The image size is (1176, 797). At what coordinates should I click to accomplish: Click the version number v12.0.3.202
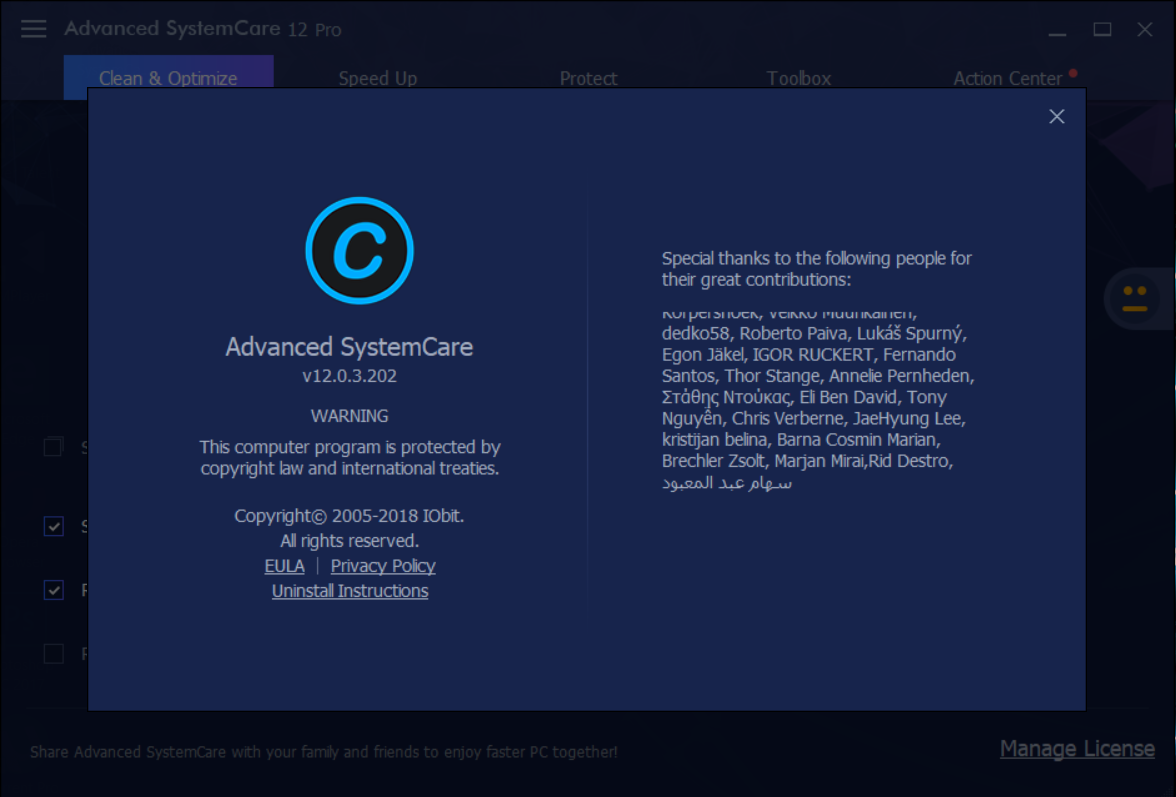350,376
